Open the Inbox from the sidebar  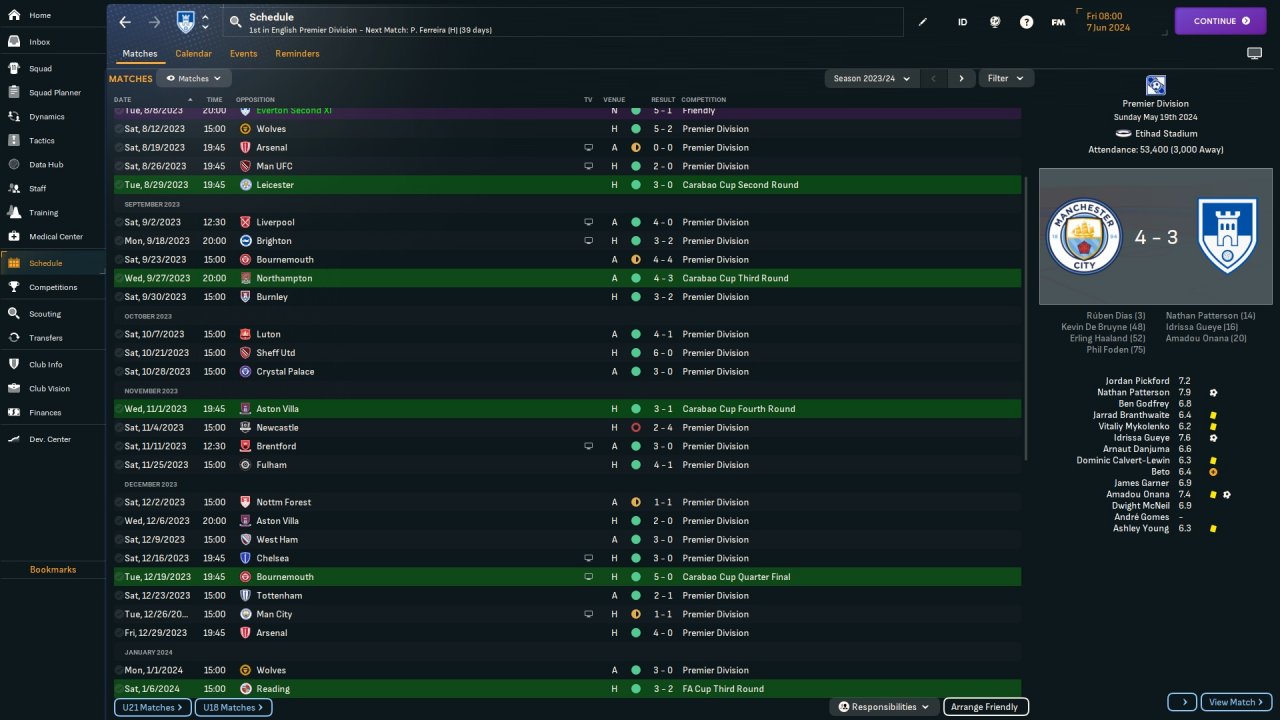point(40,42)
